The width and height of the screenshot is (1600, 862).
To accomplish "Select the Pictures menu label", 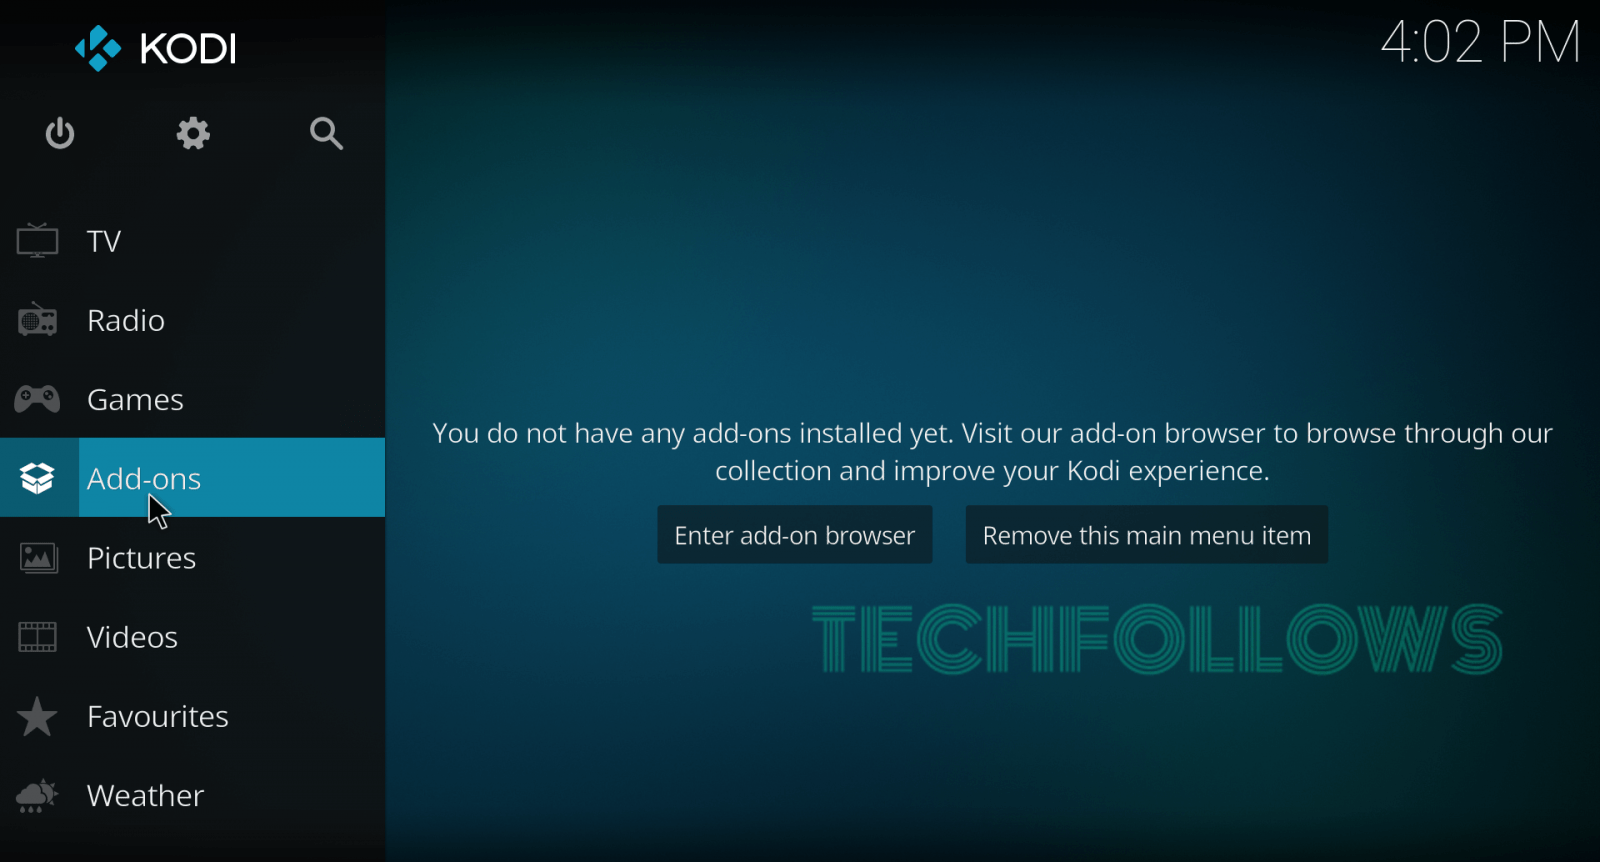I will pos(141,558).
